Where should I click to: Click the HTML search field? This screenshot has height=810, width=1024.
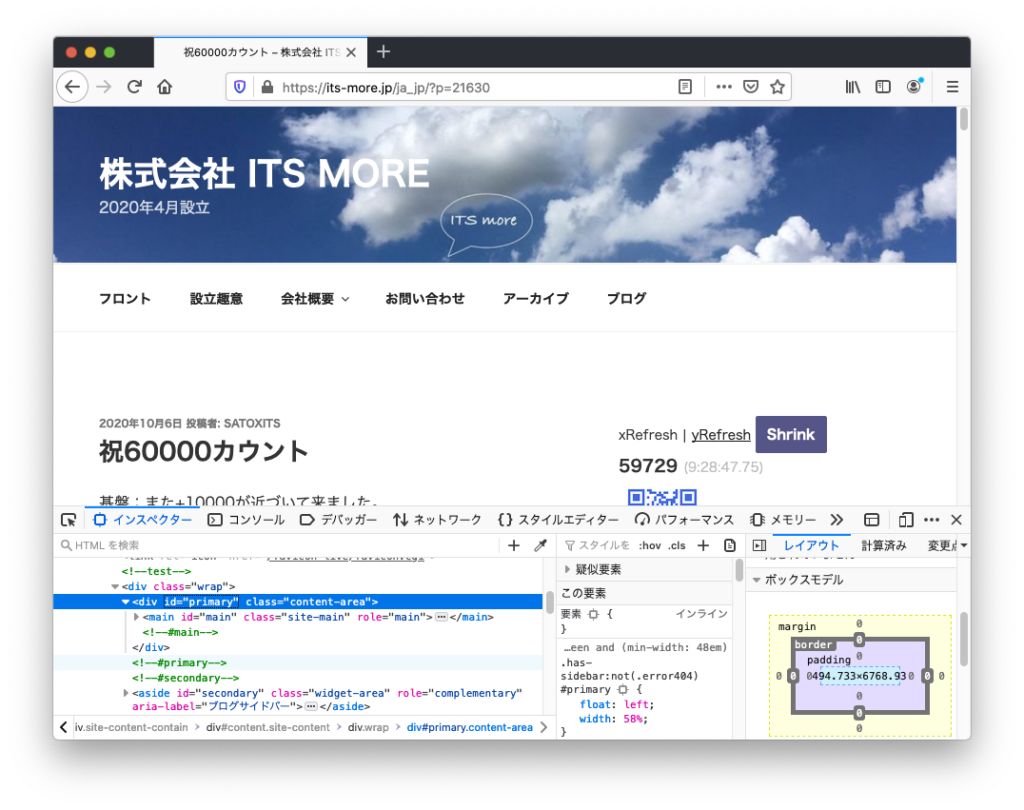coord(280,546)
